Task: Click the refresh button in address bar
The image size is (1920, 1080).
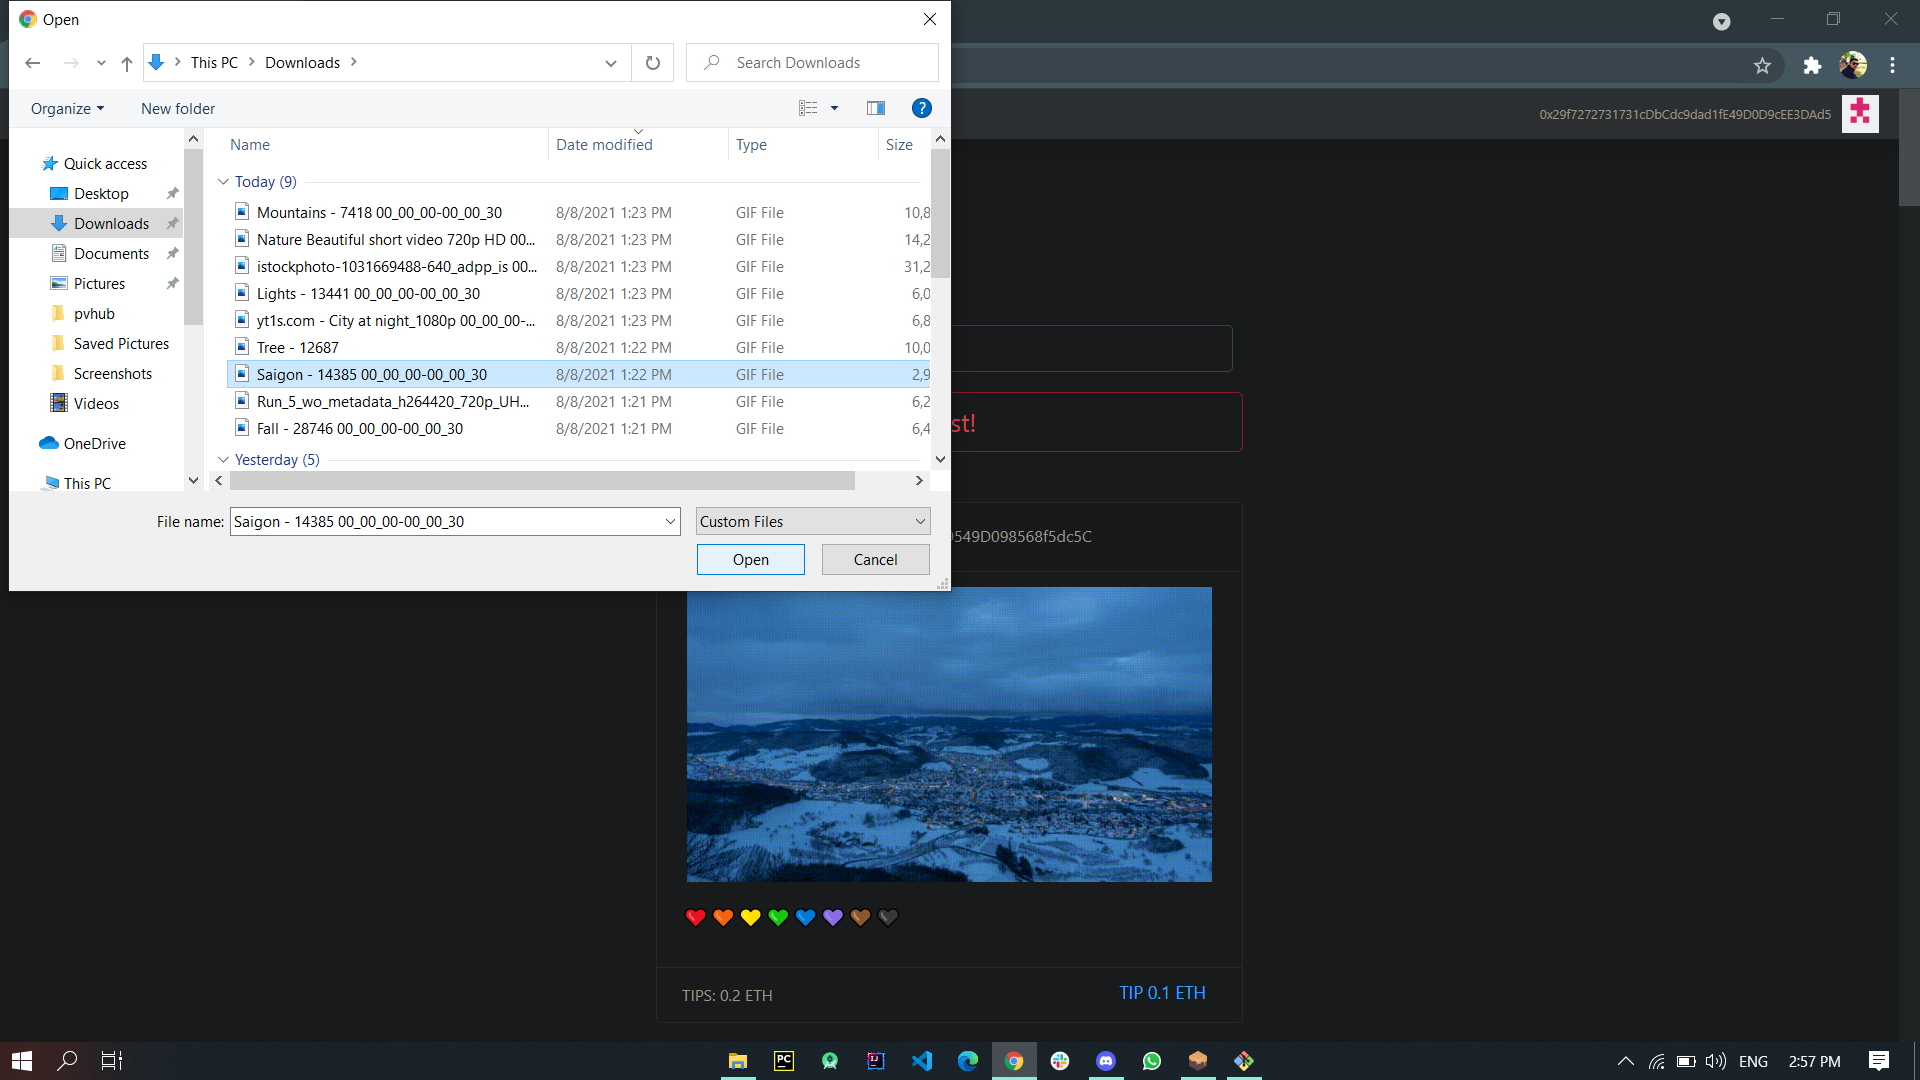Action: tap(653, 63)
